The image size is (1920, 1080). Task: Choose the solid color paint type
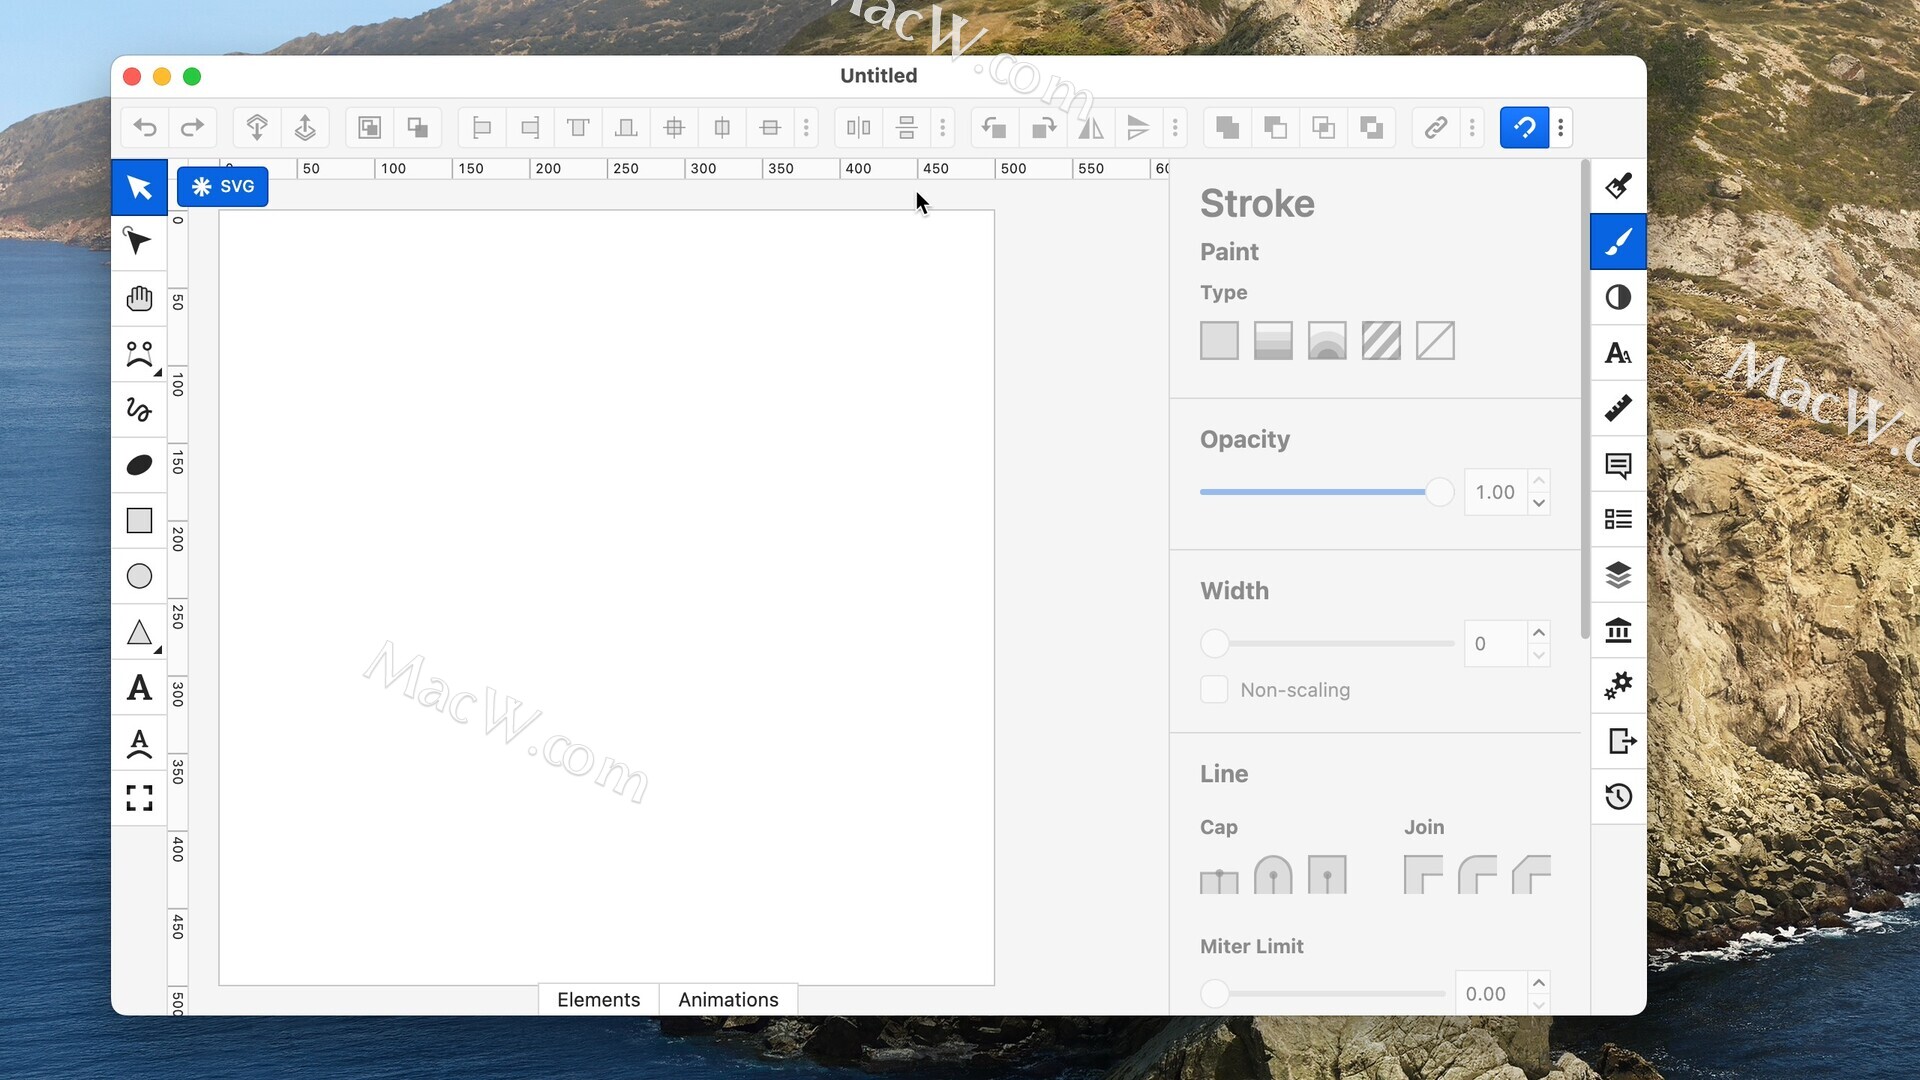pos(1219,341)
